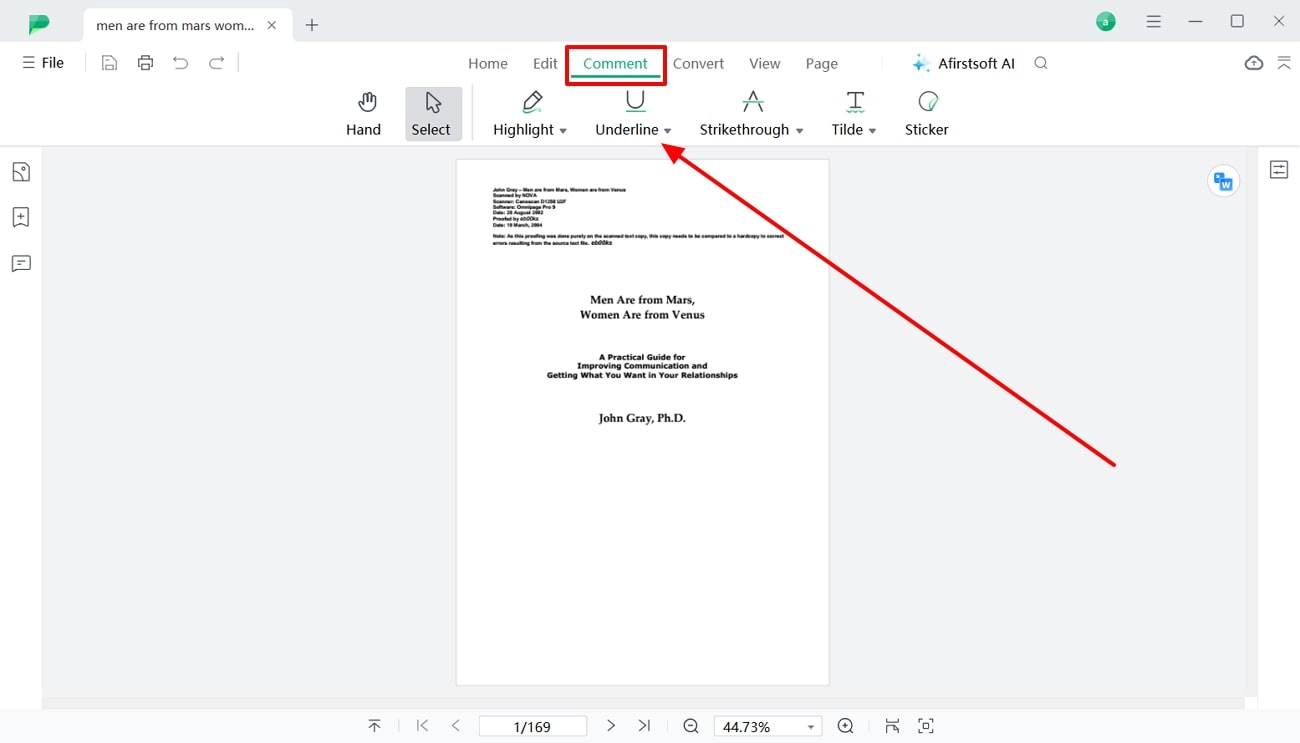Switch to the Convert tab
The width and height of the screenshot is (1300, 743).
click(698, 63)
